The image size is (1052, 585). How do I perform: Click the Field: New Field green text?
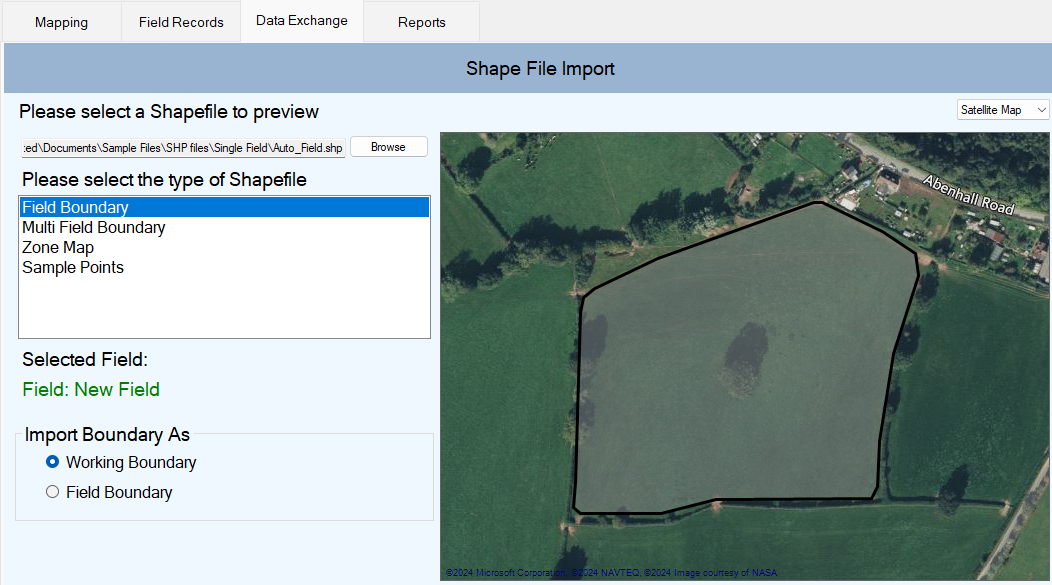(x=91, y=390)
